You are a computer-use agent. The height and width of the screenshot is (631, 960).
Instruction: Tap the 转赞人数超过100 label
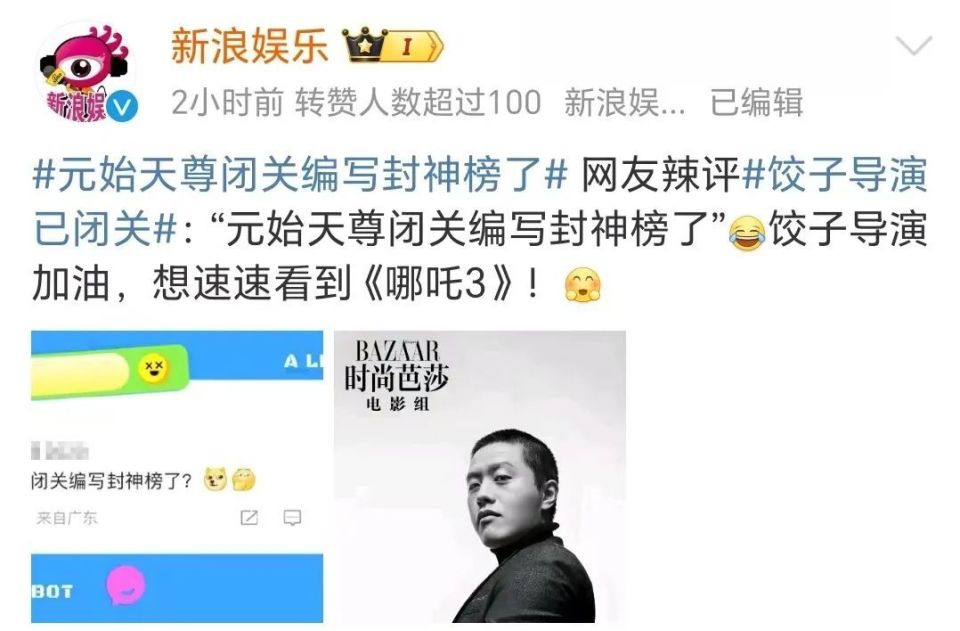(418, 102)
